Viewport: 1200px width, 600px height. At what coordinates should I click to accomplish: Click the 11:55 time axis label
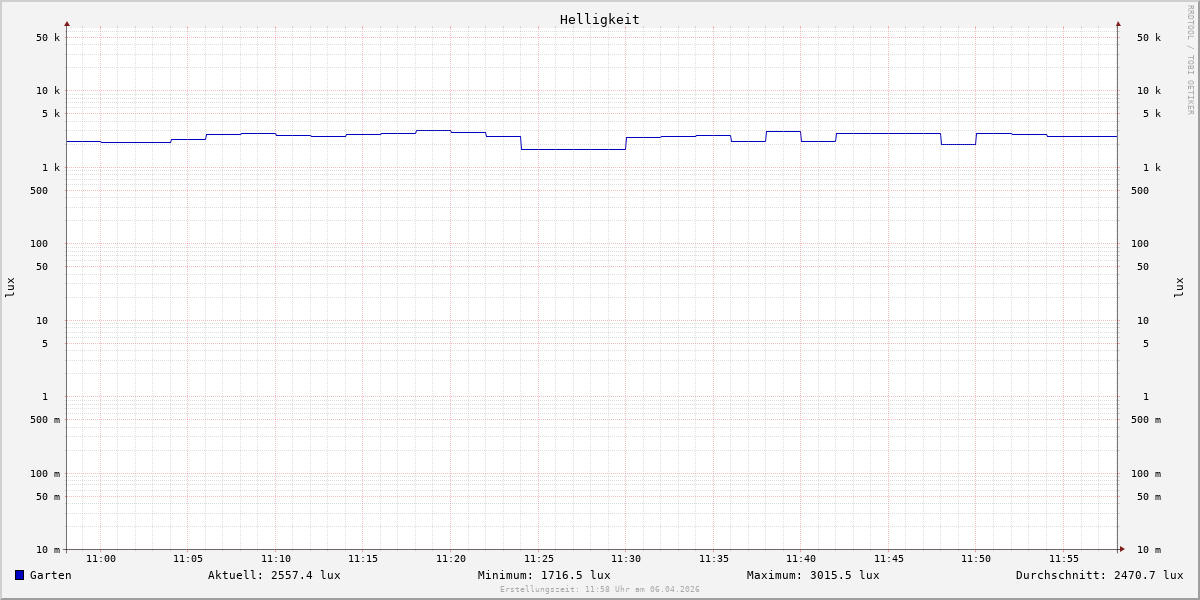point(1064,559)
